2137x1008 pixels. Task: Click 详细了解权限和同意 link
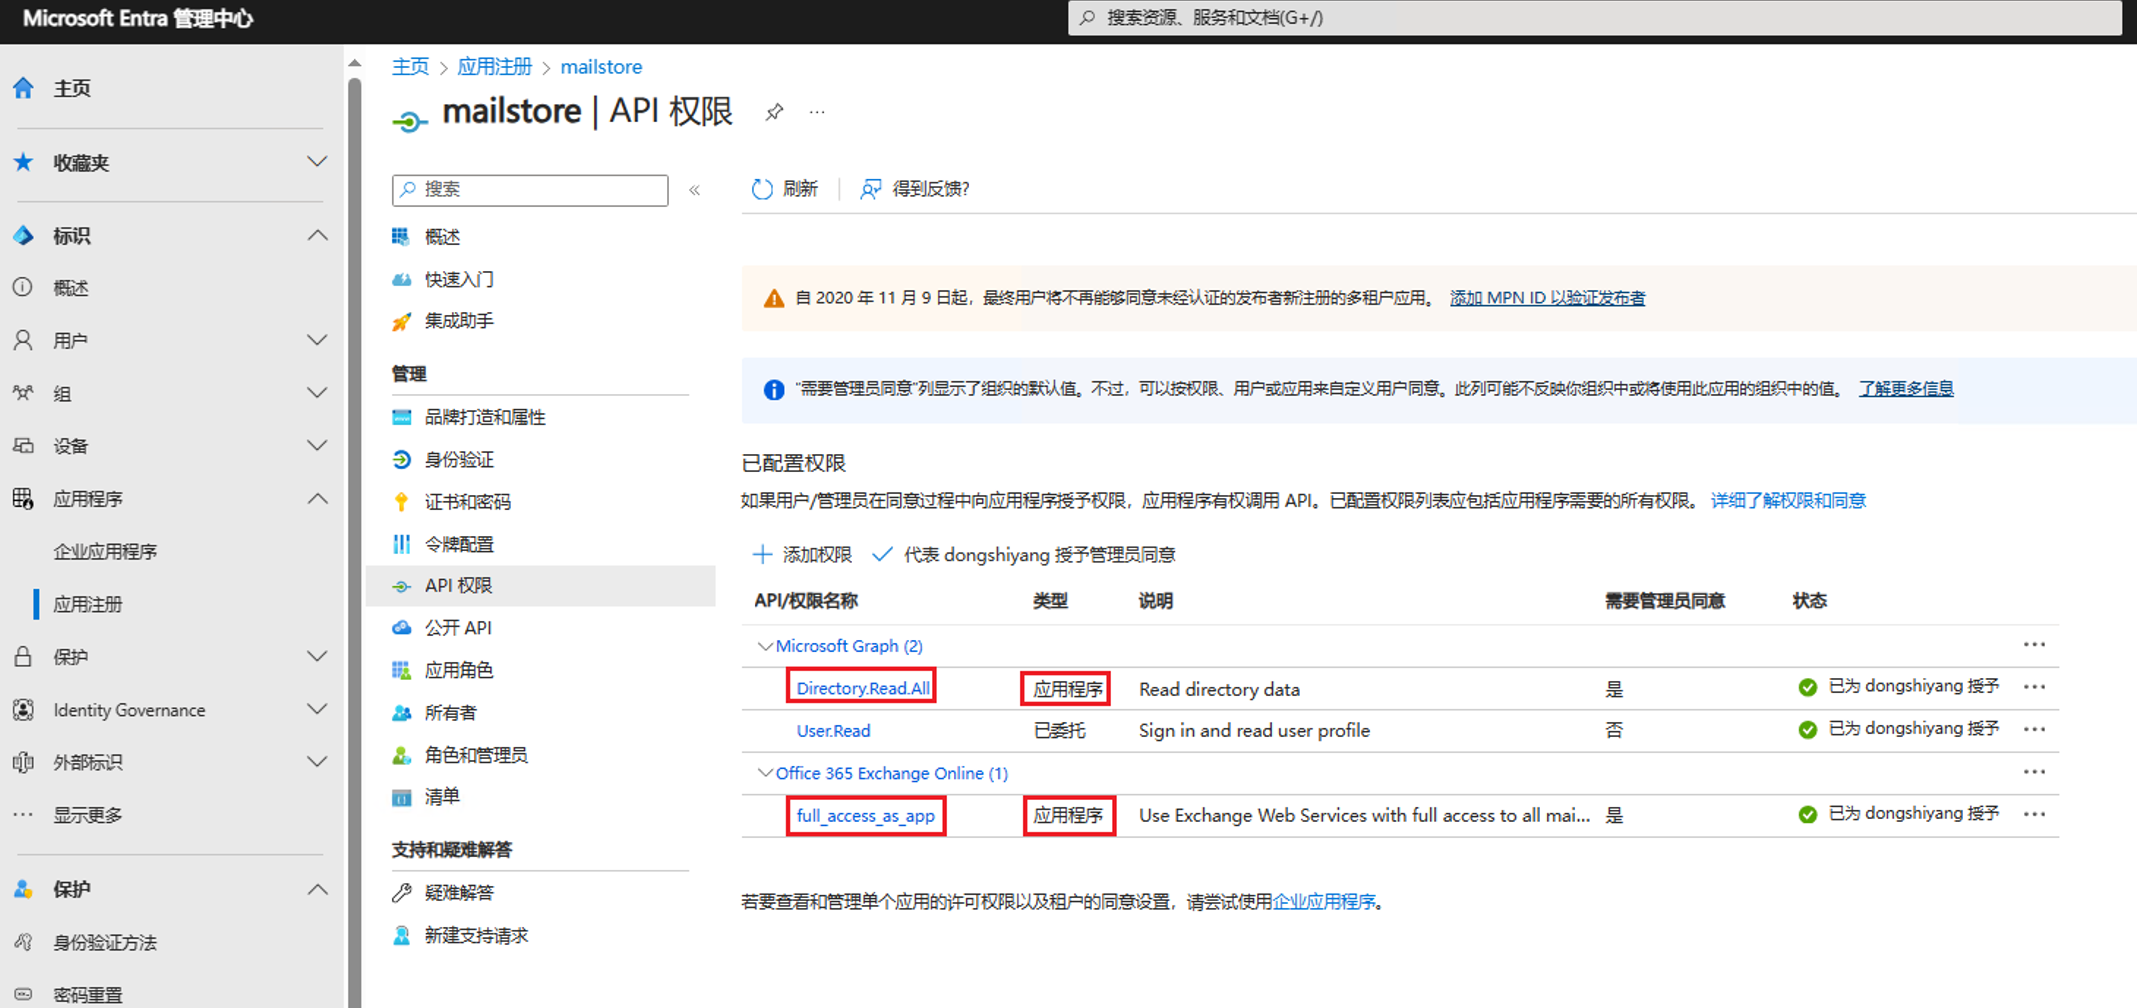(x=1788, y=500)
